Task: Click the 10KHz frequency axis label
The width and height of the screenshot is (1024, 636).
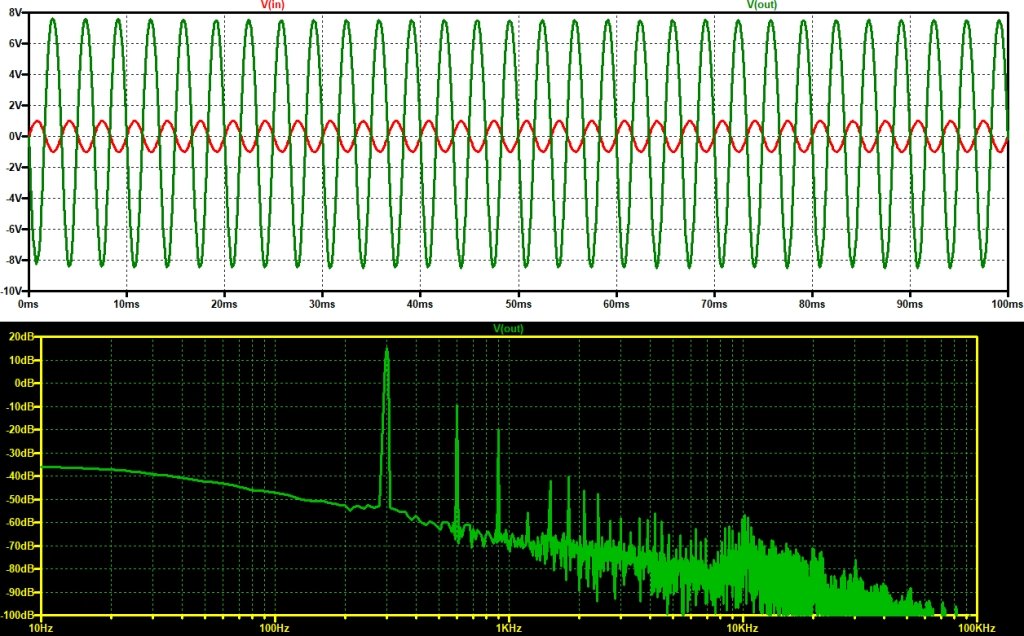Action: coord(741,628)
